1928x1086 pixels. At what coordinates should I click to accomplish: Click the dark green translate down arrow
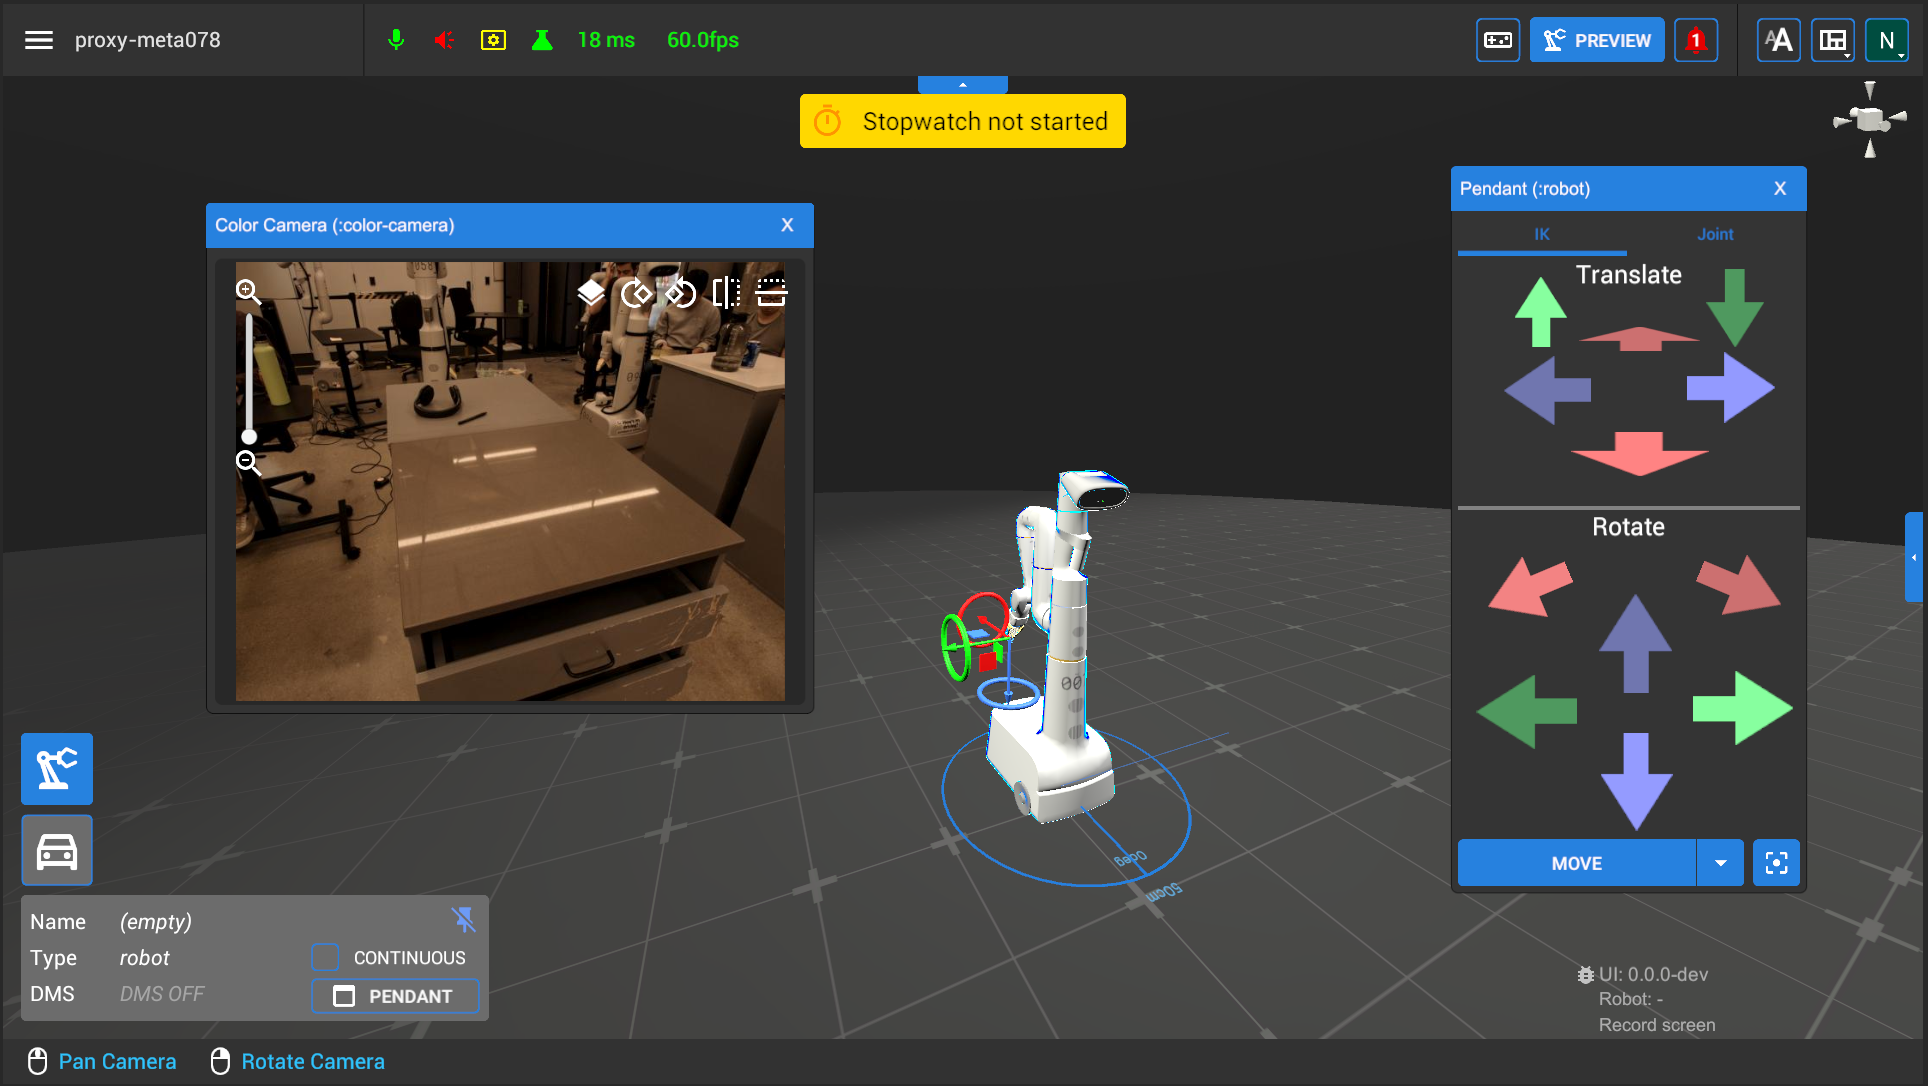tap(1735, 307)
